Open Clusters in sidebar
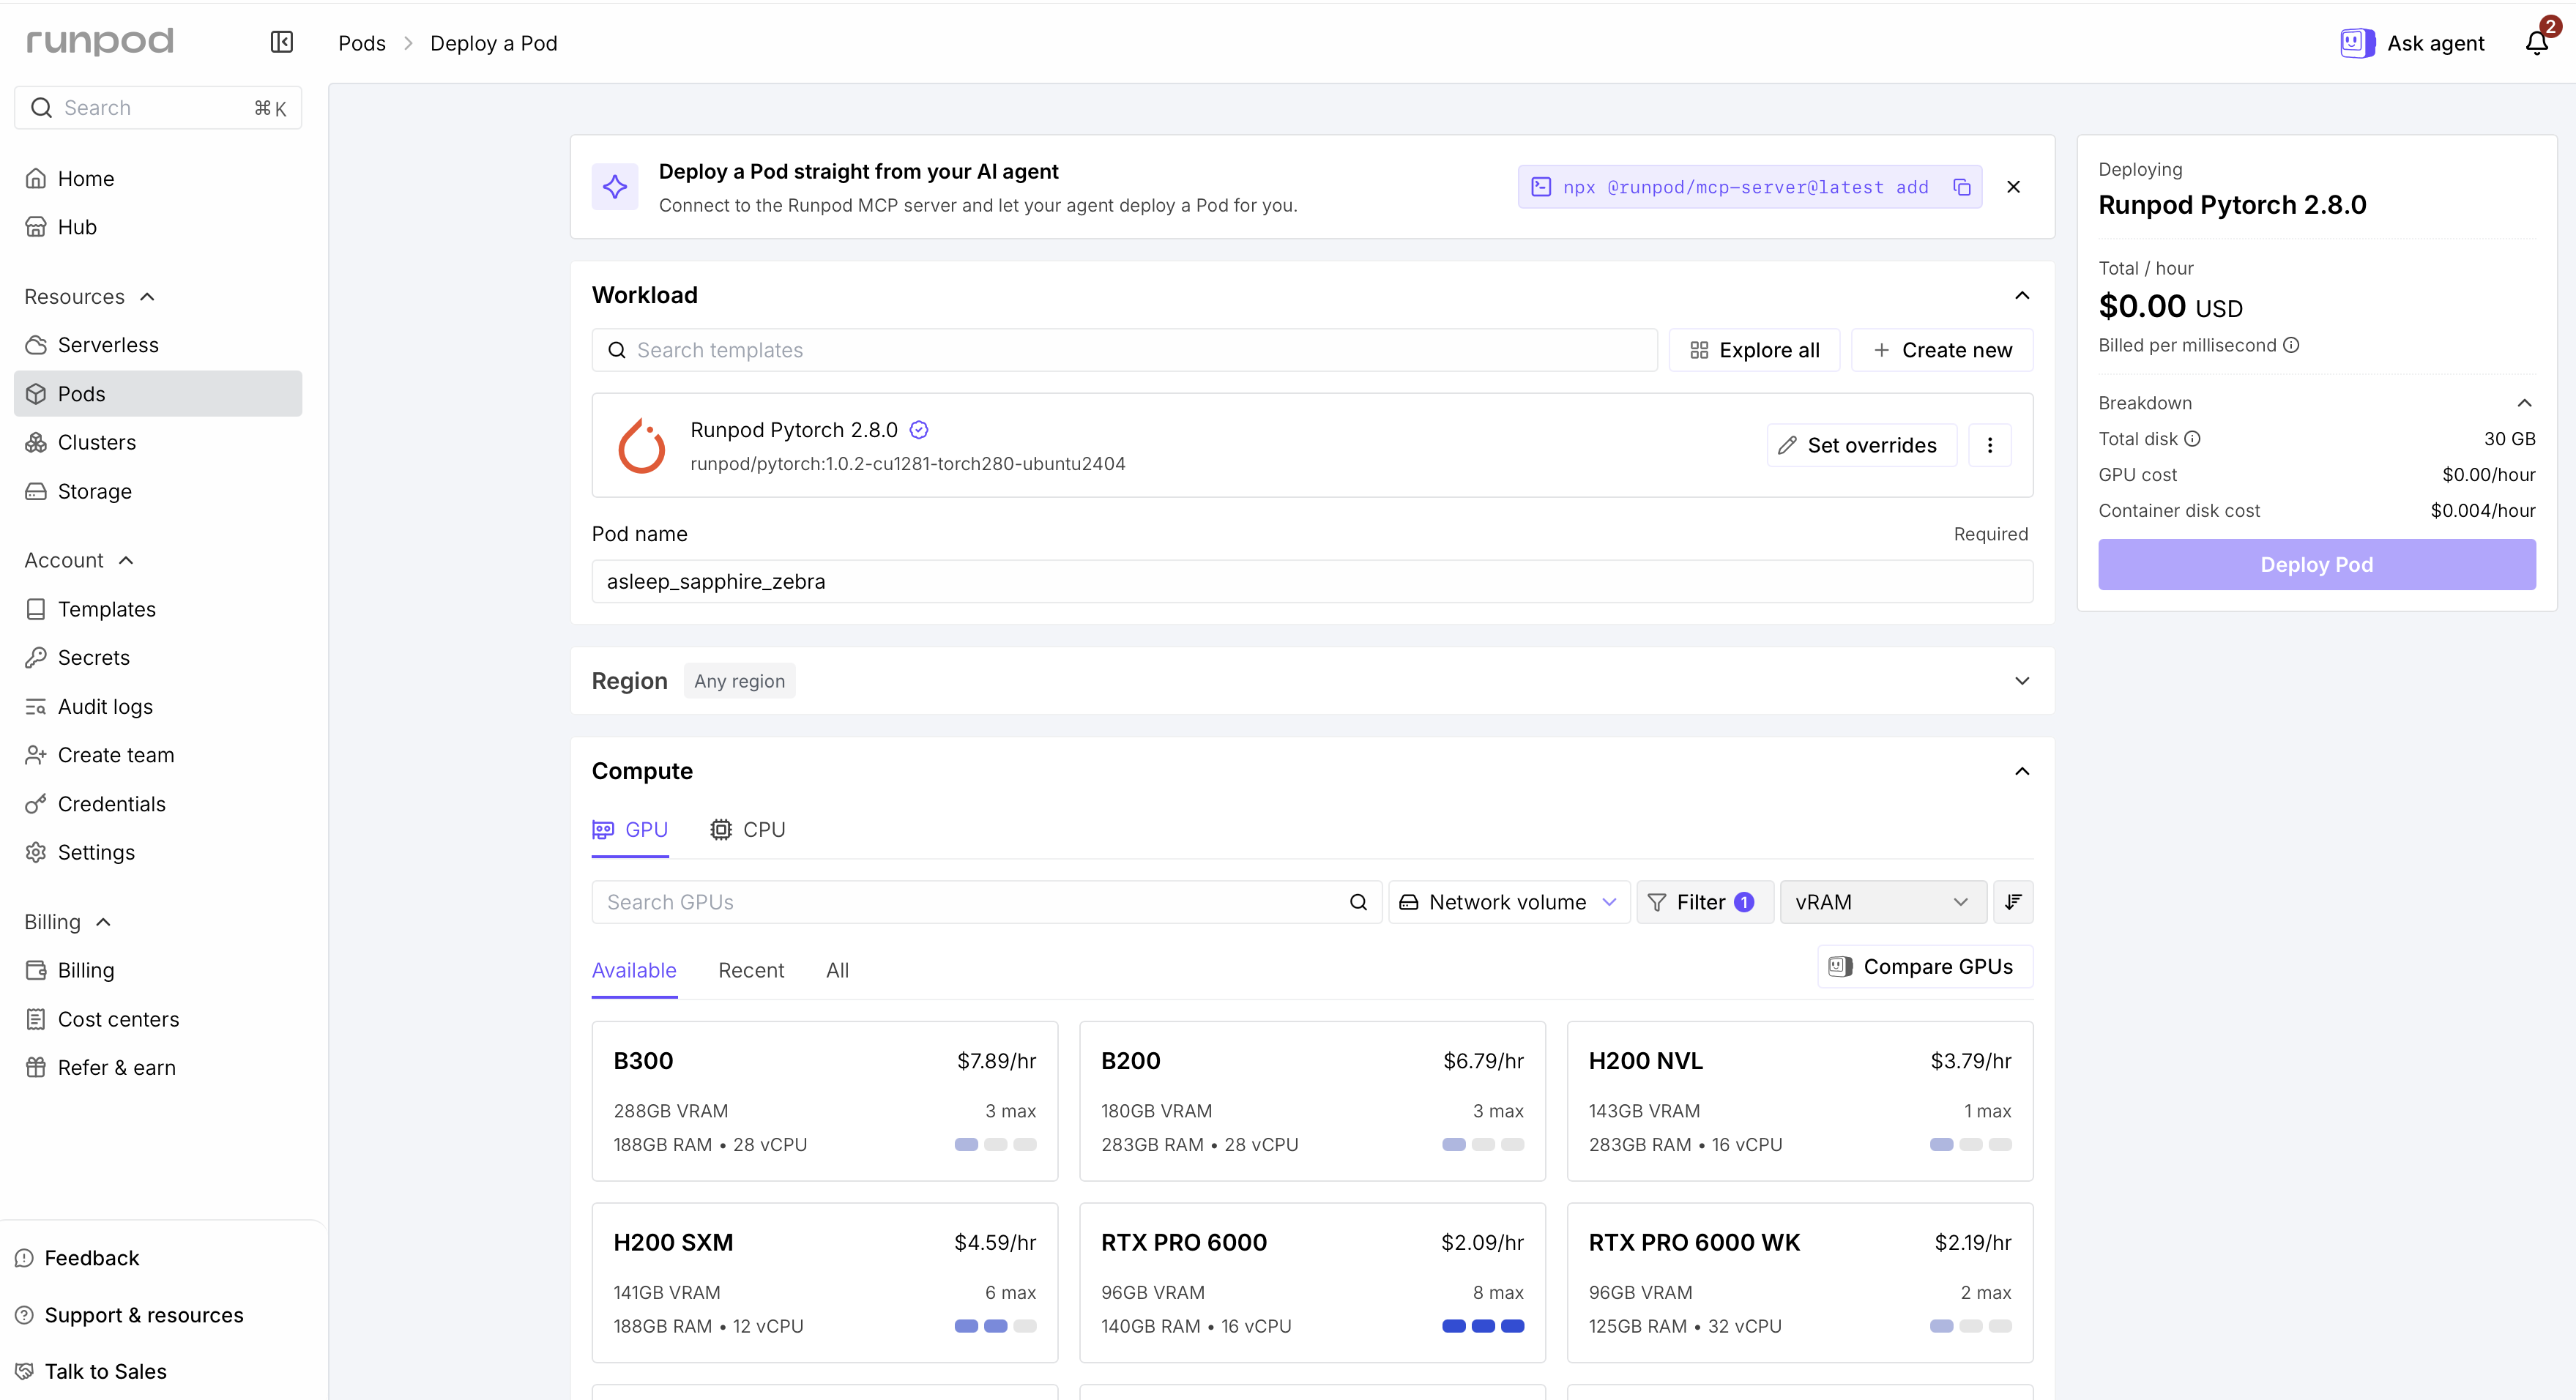The image size is (2576, 1400). coord(158,442)
